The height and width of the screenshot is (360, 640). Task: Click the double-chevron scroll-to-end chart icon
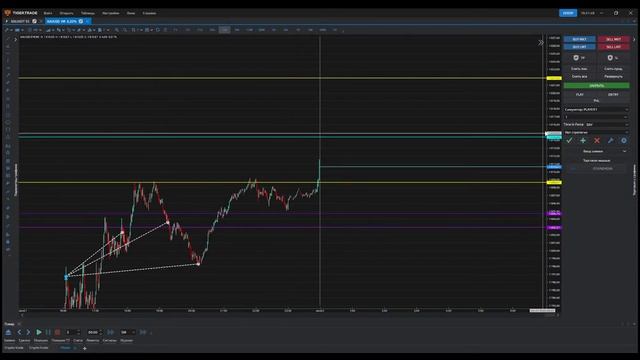point(541,42)
